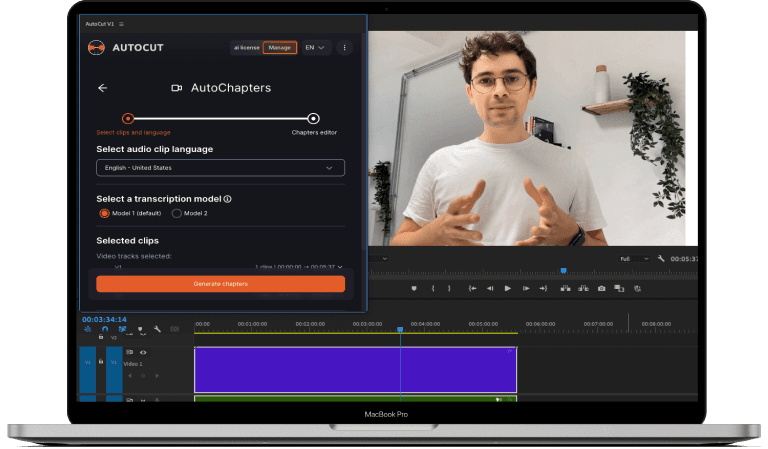768x449 pixels.
Task: Click the timeline timecode 00:03:34:14
Action: point(104,319)
